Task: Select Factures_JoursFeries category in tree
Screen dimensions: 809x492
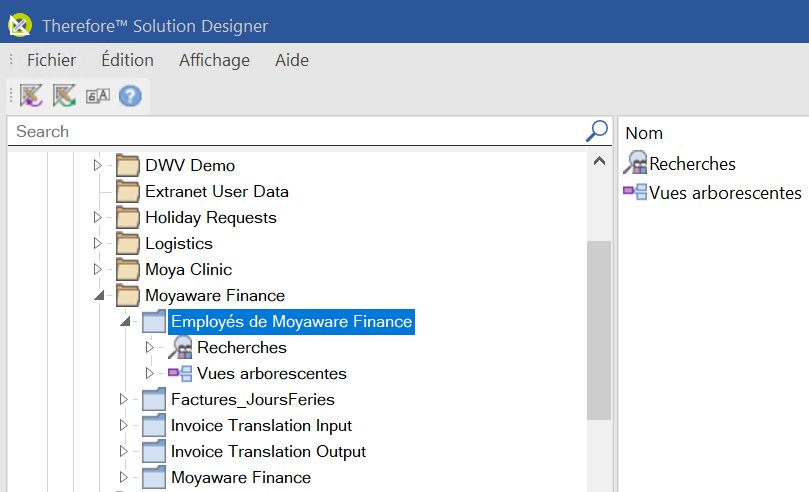Action: (252, 400)
